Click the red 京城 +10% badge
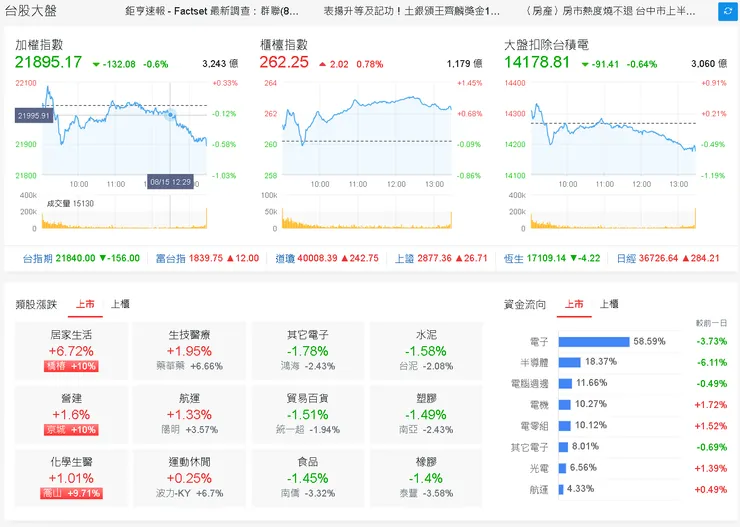The image size is (740, 527). (x=71, y=430)
